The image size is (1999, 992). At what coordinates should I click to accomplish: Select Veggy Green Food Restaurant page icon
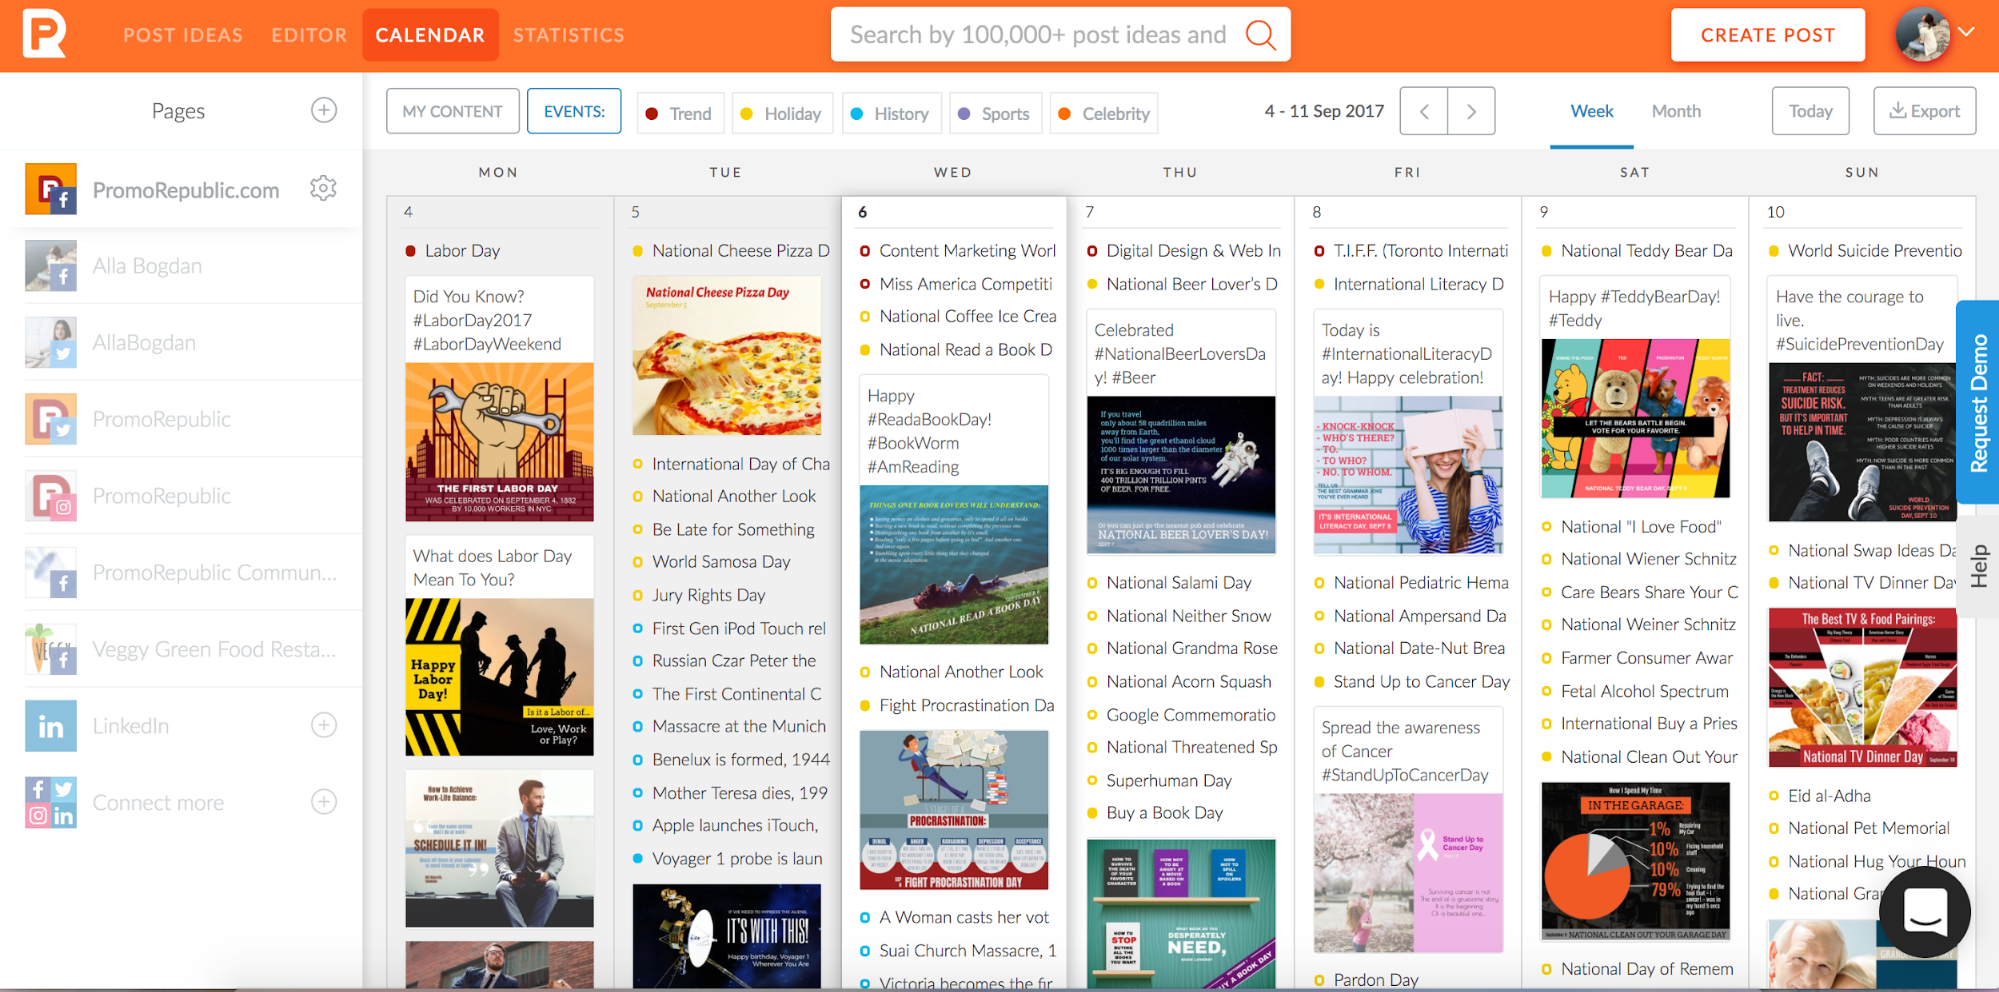51,649
